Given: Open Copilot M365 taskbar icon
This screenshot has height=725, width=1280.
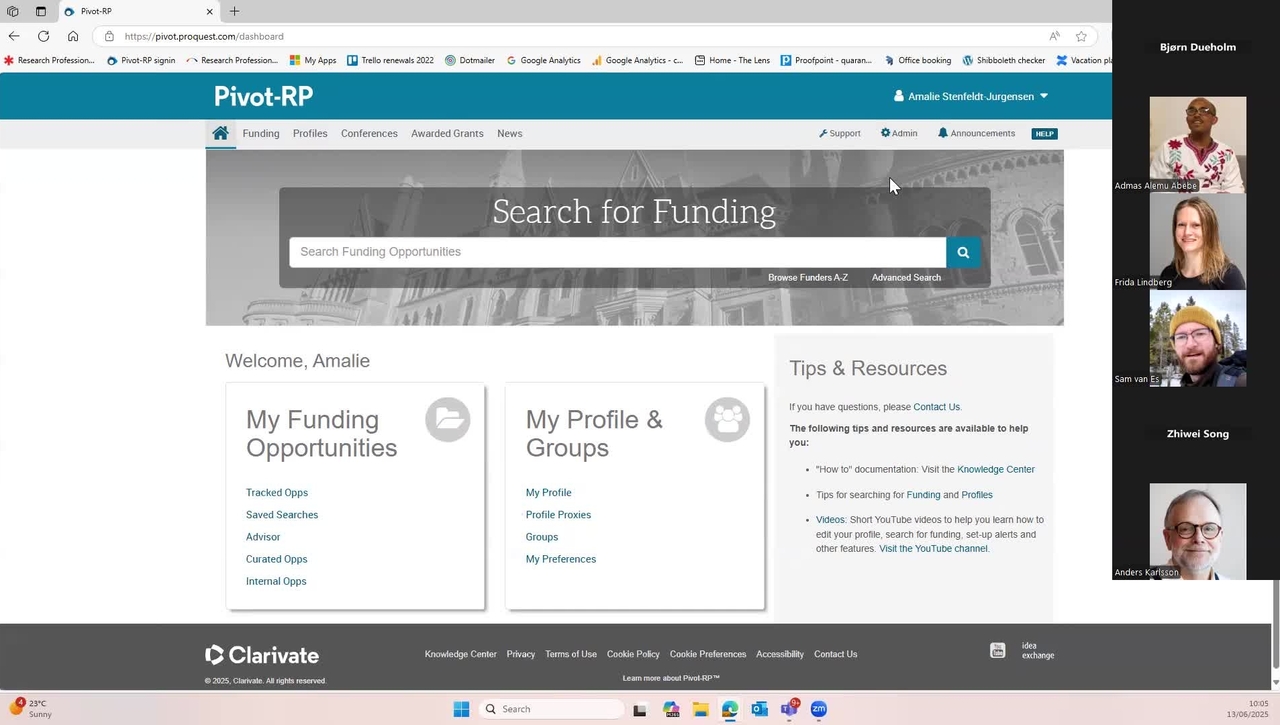Looking at the screenshot, I should tap(671, 709).
